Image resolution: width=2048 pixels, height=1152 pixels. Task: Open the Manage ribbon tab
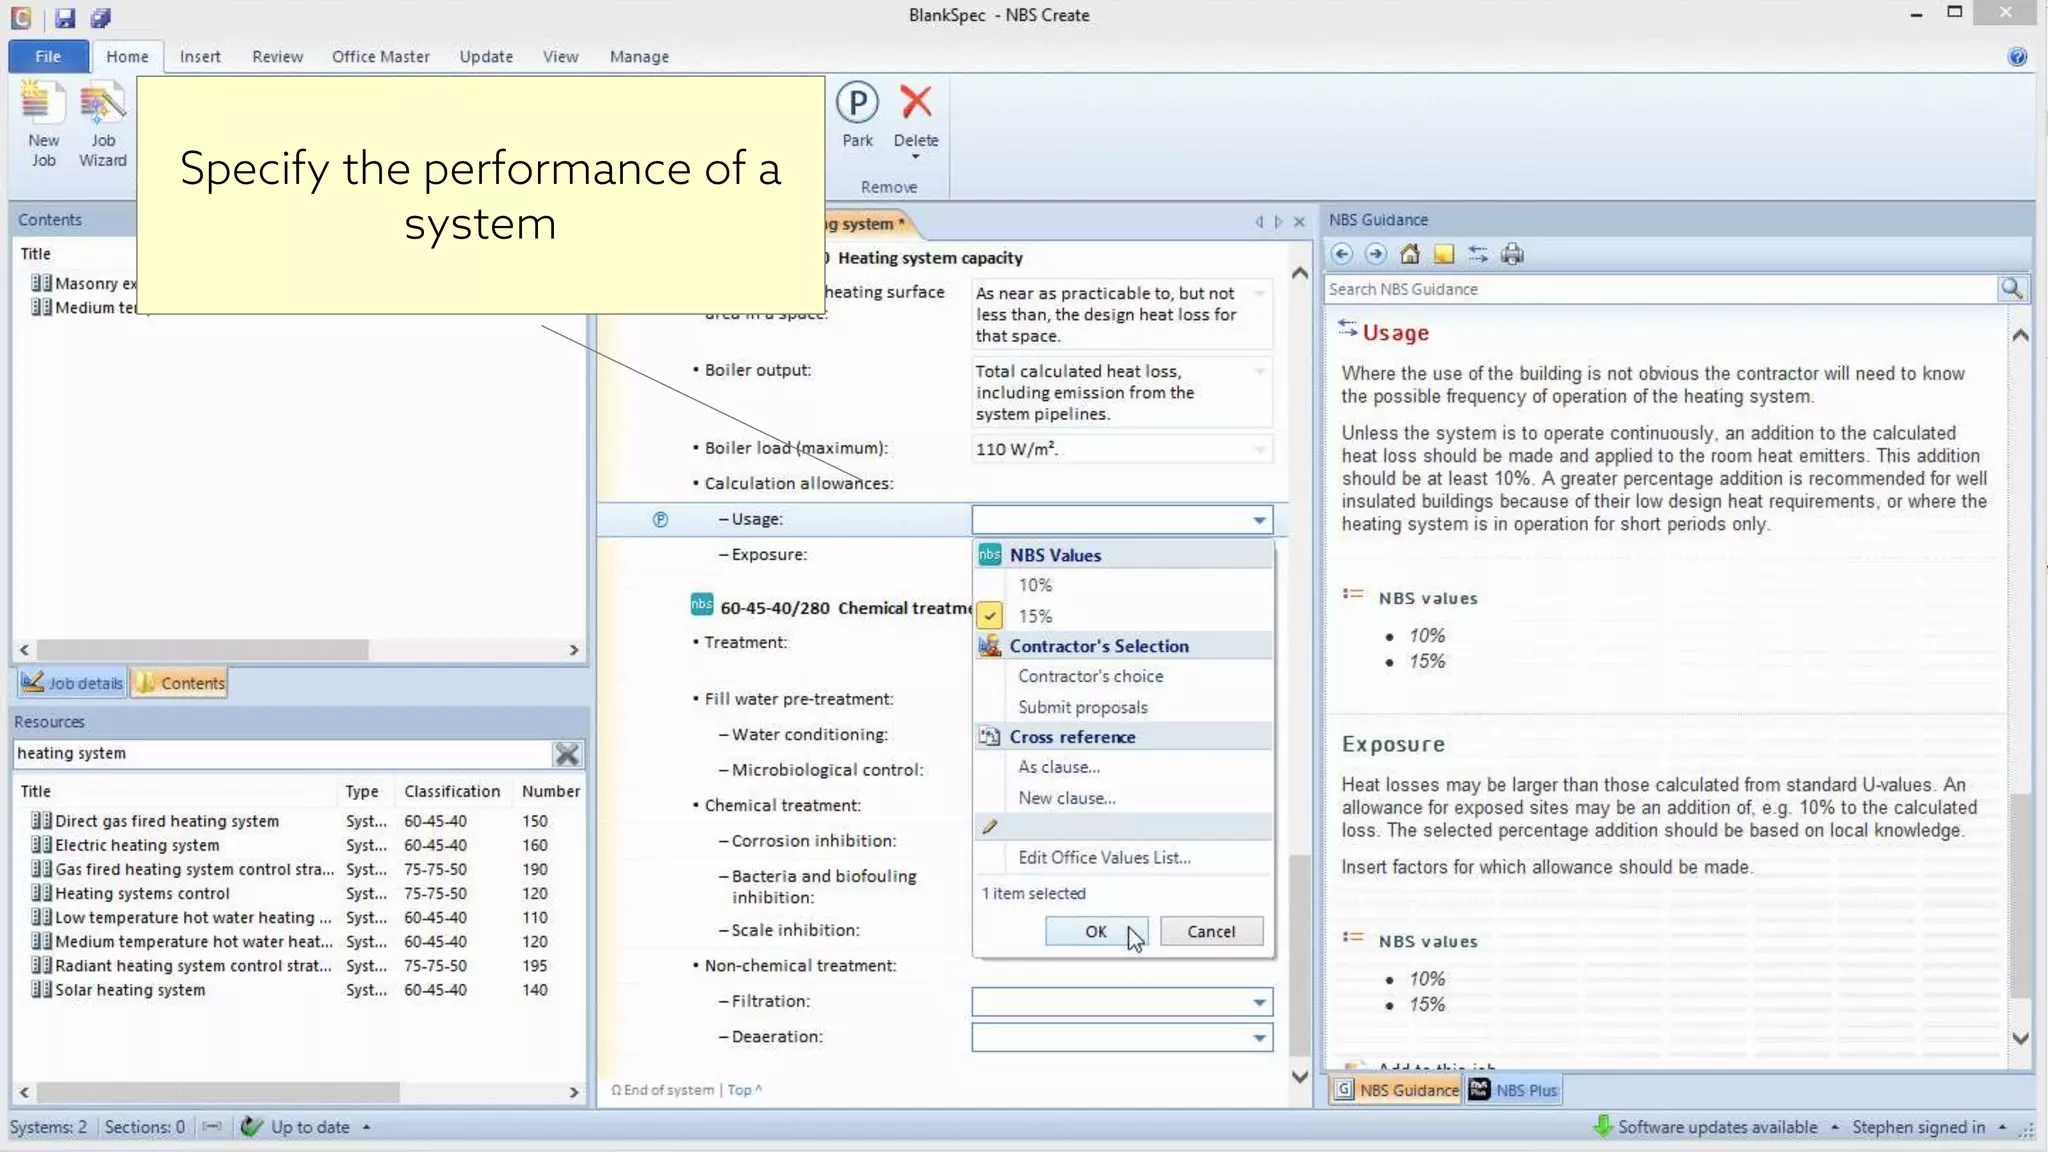click(639, 56)
